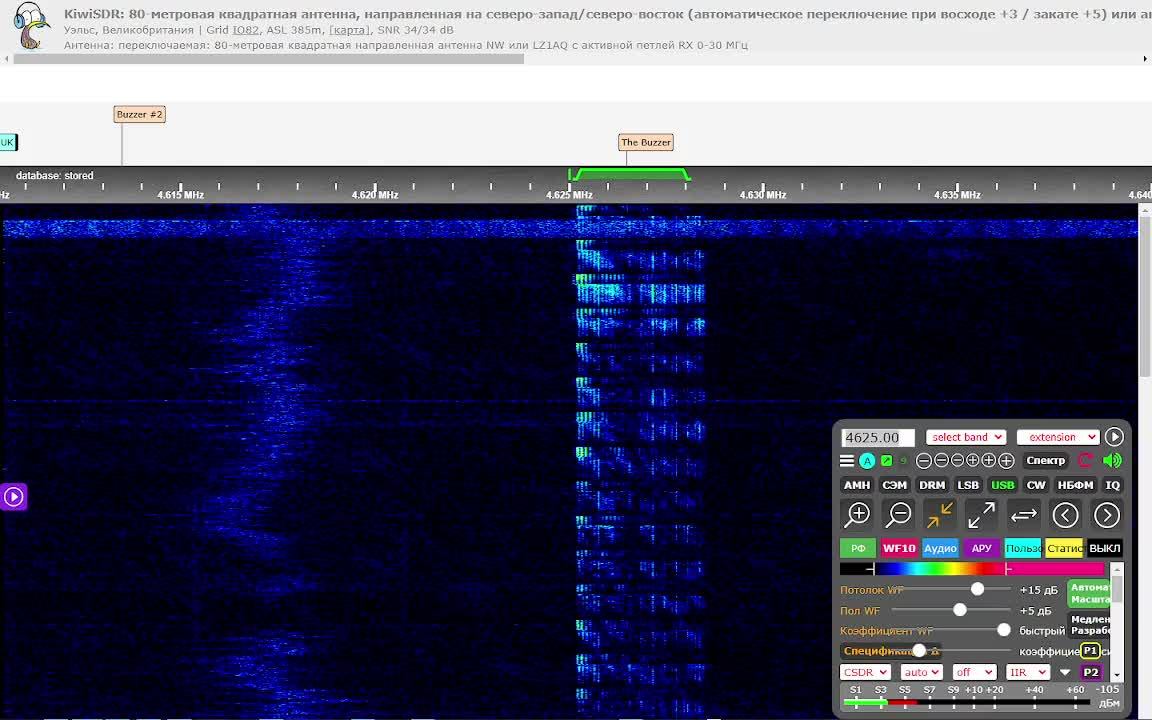Click play icon next to extension dropdown
This screenshot has height=720, width=1152.
tap(1114, 437)
